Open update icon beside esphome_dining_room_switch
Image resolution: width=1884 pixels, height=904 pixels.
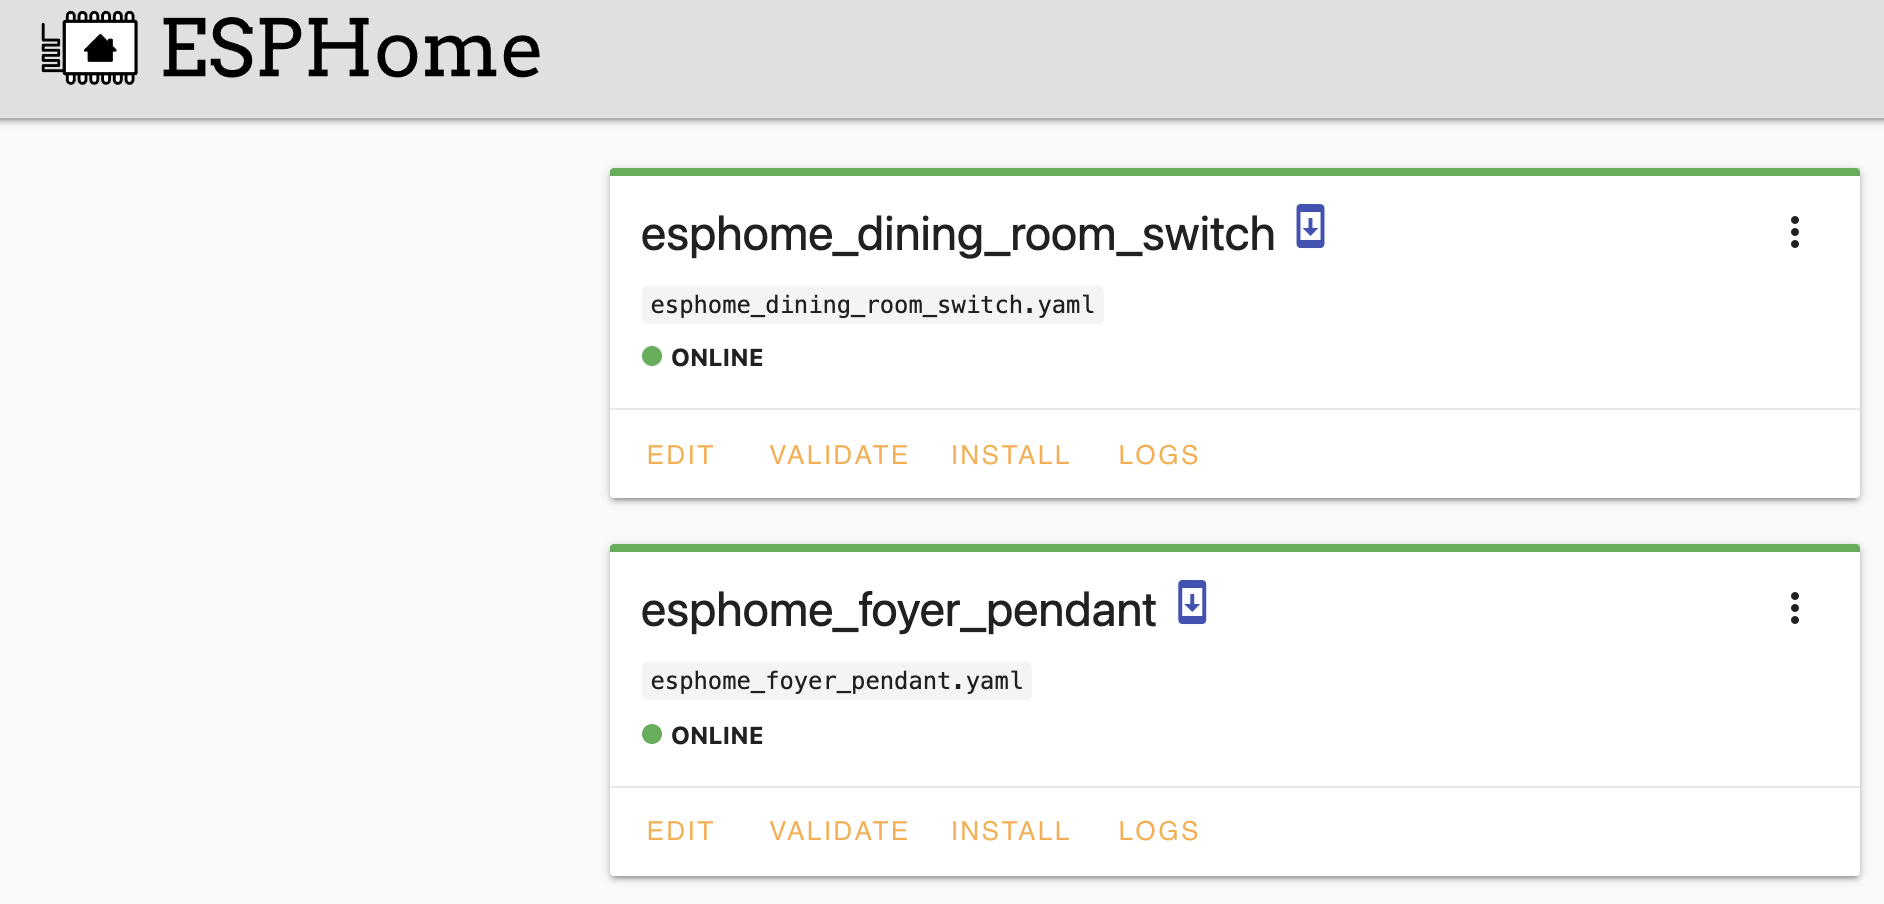pos(1309,229)
